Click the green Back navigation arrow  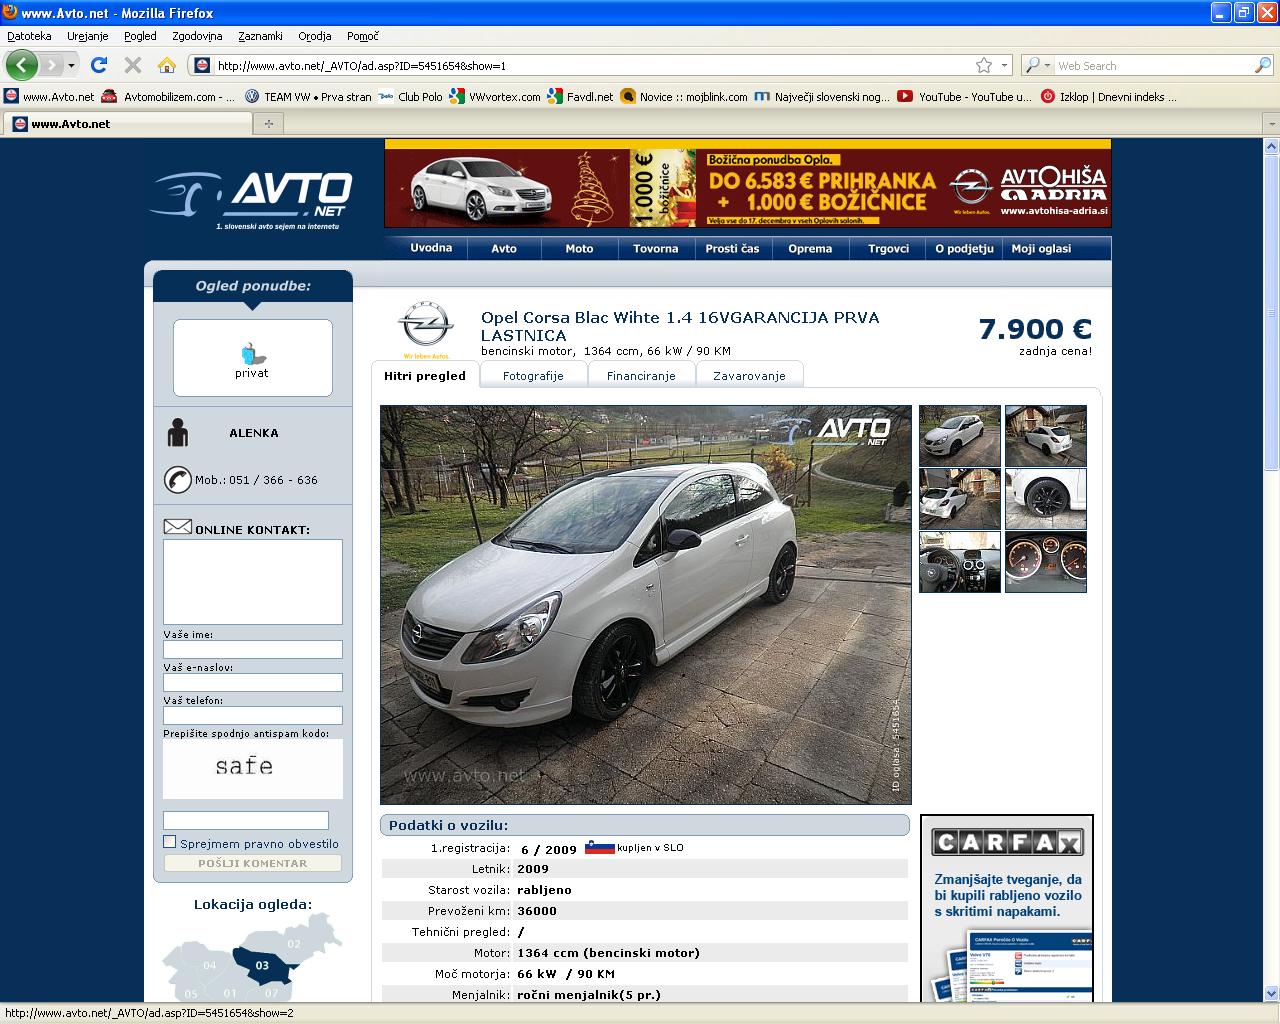pyautogui.click(x=21, y=65)
